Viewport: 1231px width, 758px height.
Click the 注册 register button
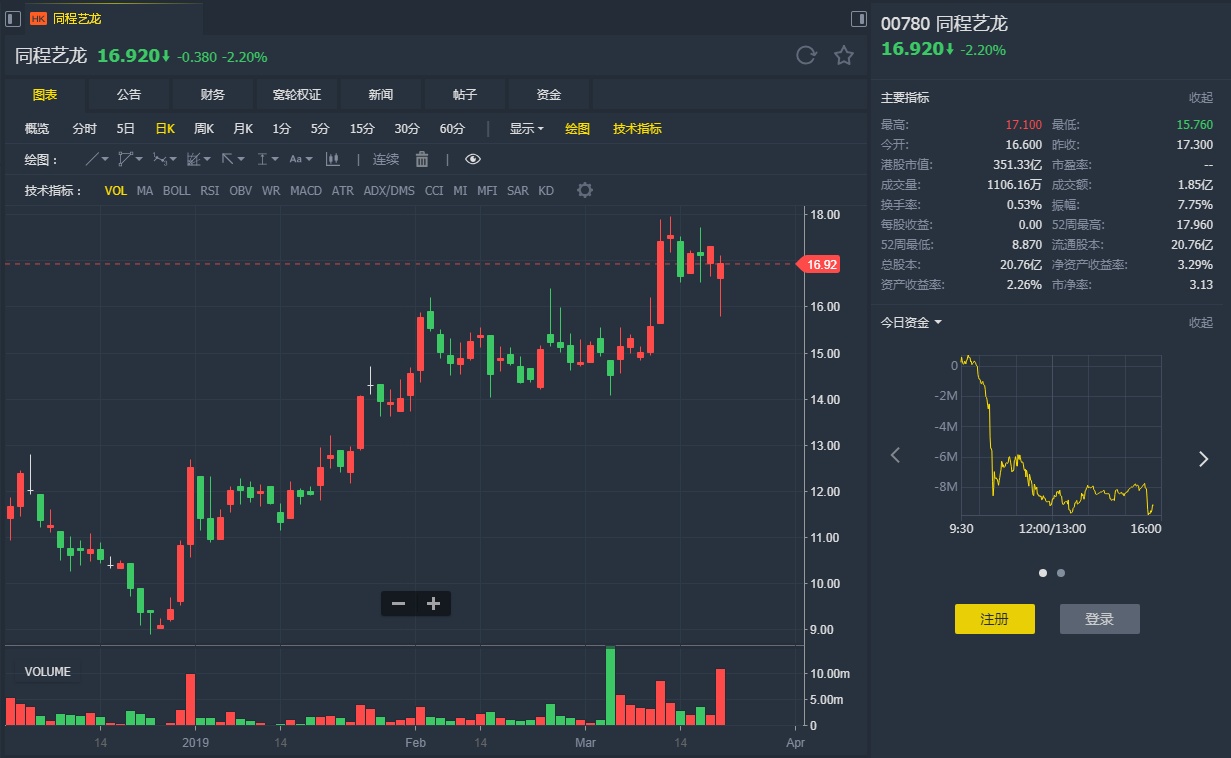995,619
